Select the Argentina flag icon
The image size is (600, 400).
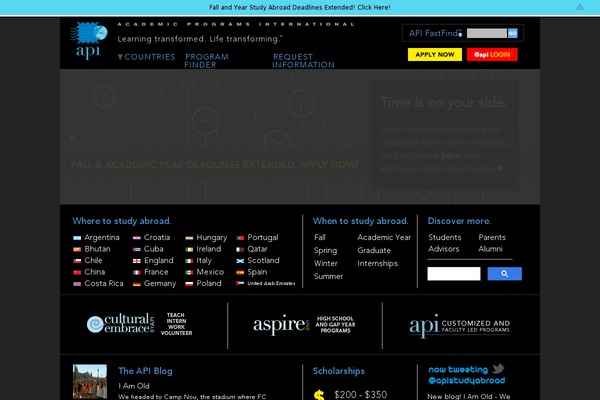[x=77, y=237]
